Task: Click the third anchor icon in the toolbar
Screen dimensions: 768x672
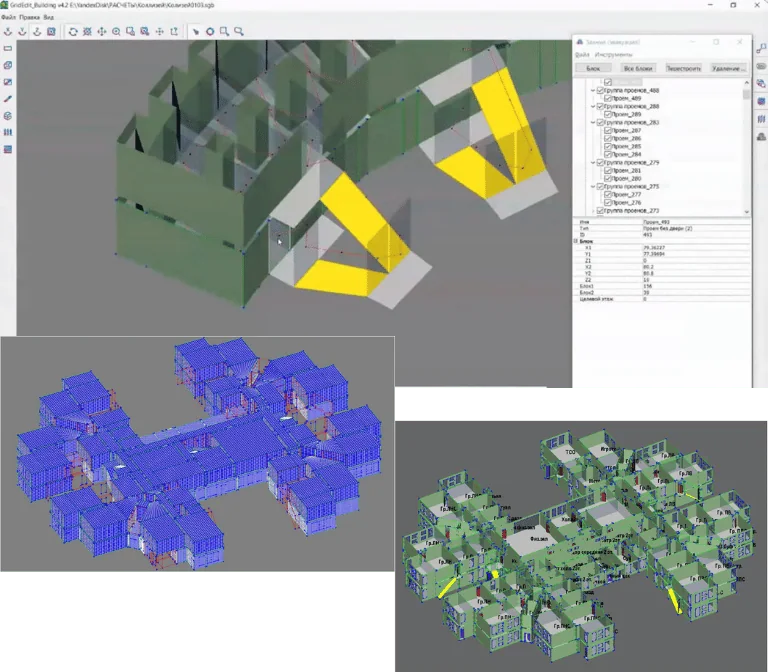Action: click(x=37, y=31)
